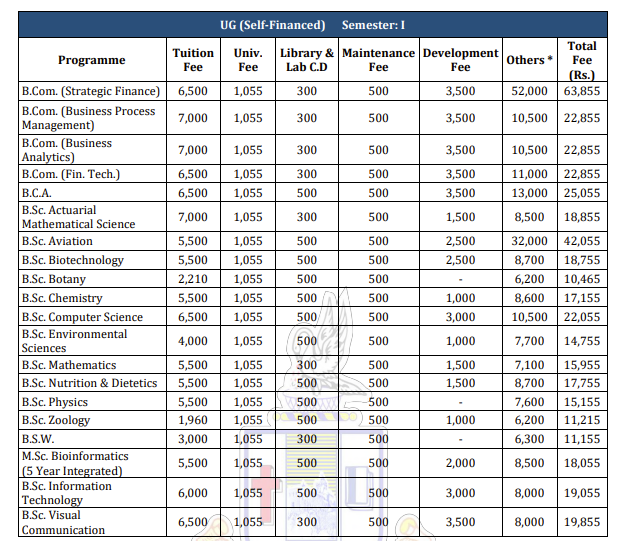Select the Maintenance Fee column header
The width and height of the screenshot is (619, 541).
tap(378, 60)
